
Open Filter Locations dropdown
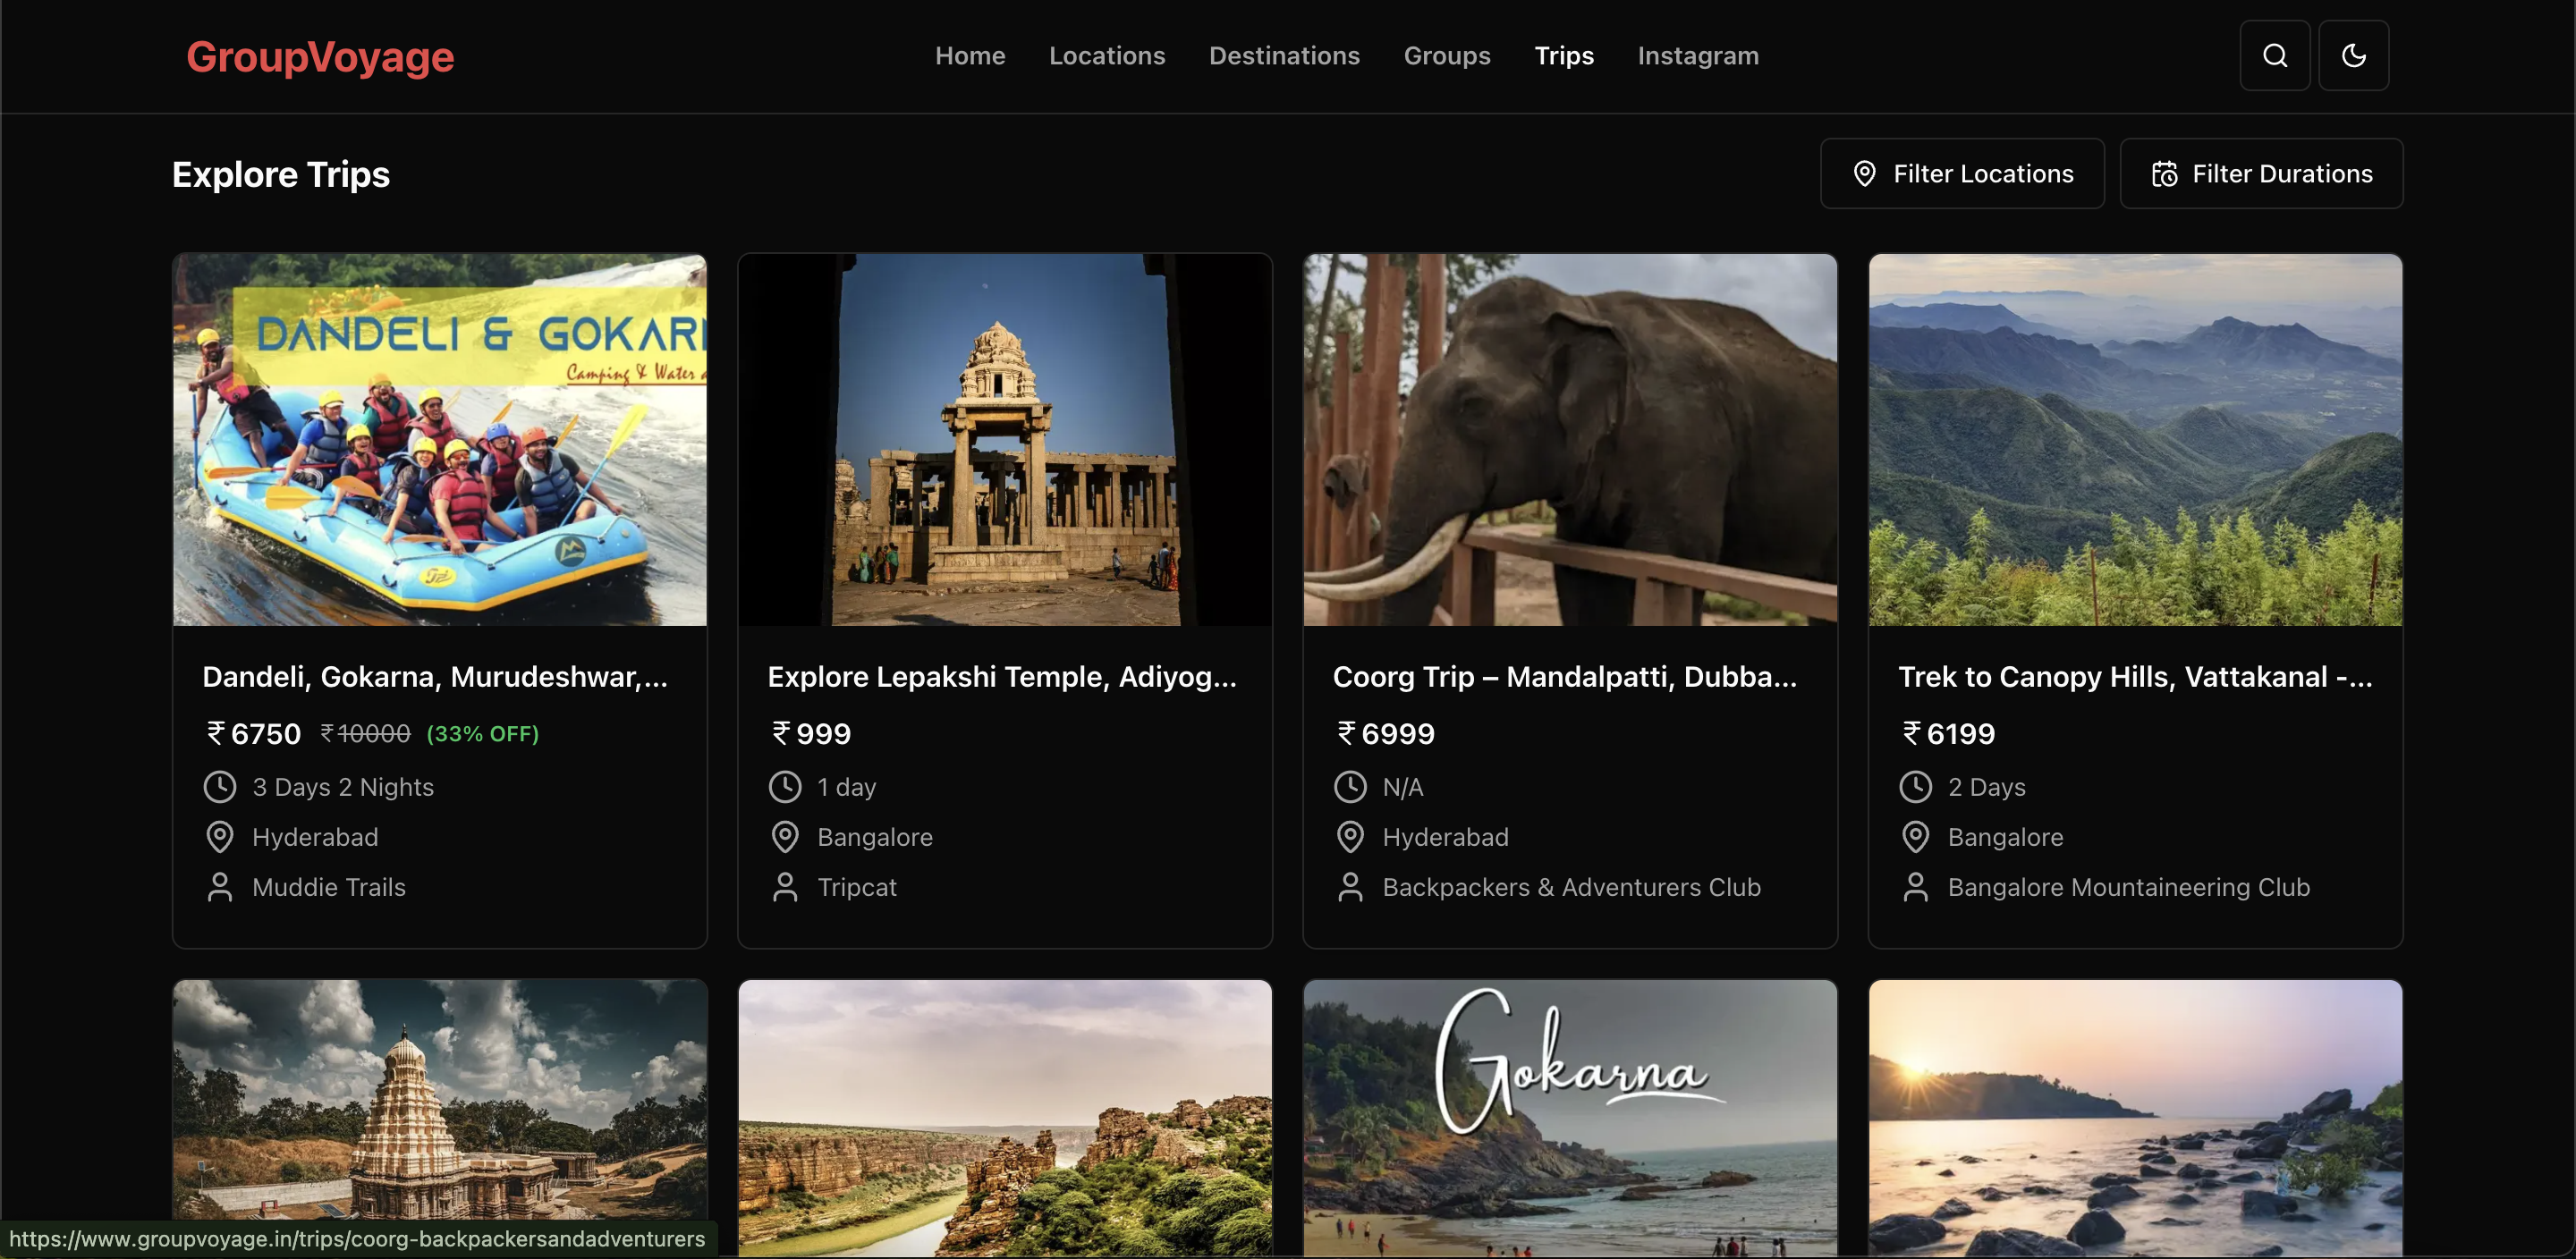1962,174
